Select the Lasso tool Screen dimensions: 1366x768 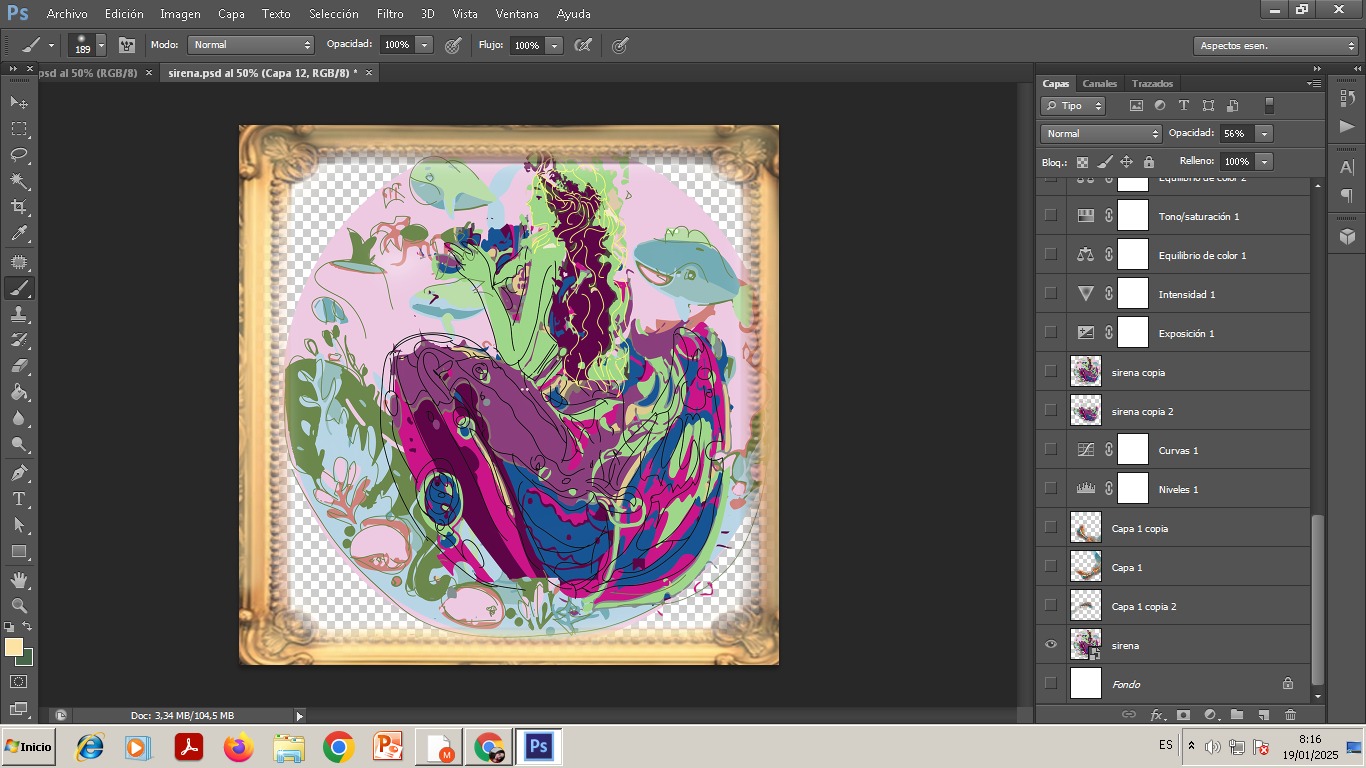click(19, 155)
